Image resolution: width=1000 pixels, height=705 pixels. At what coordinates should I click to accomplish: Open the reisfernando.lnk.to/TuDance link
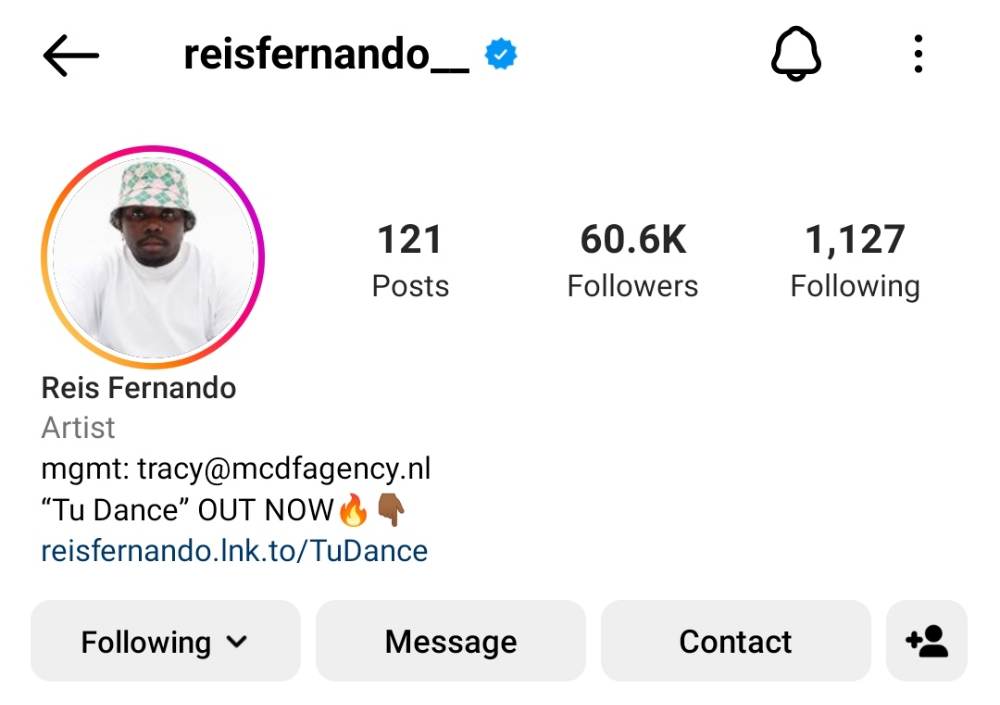point(234,551)
